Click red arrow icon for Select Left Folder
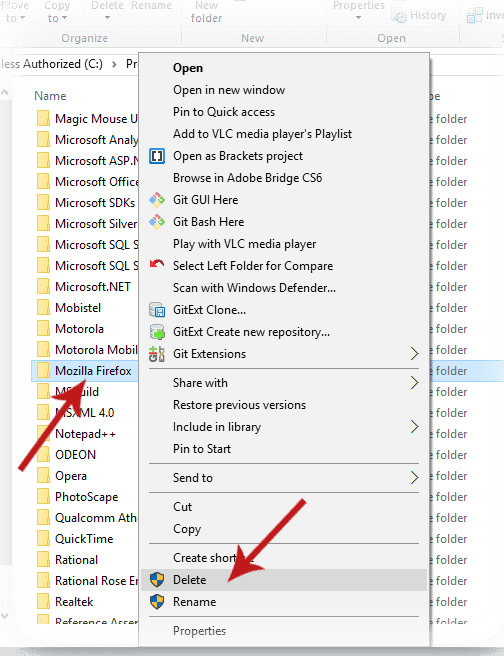The width and height of the screenshot is (504, 656). [157, 264]
